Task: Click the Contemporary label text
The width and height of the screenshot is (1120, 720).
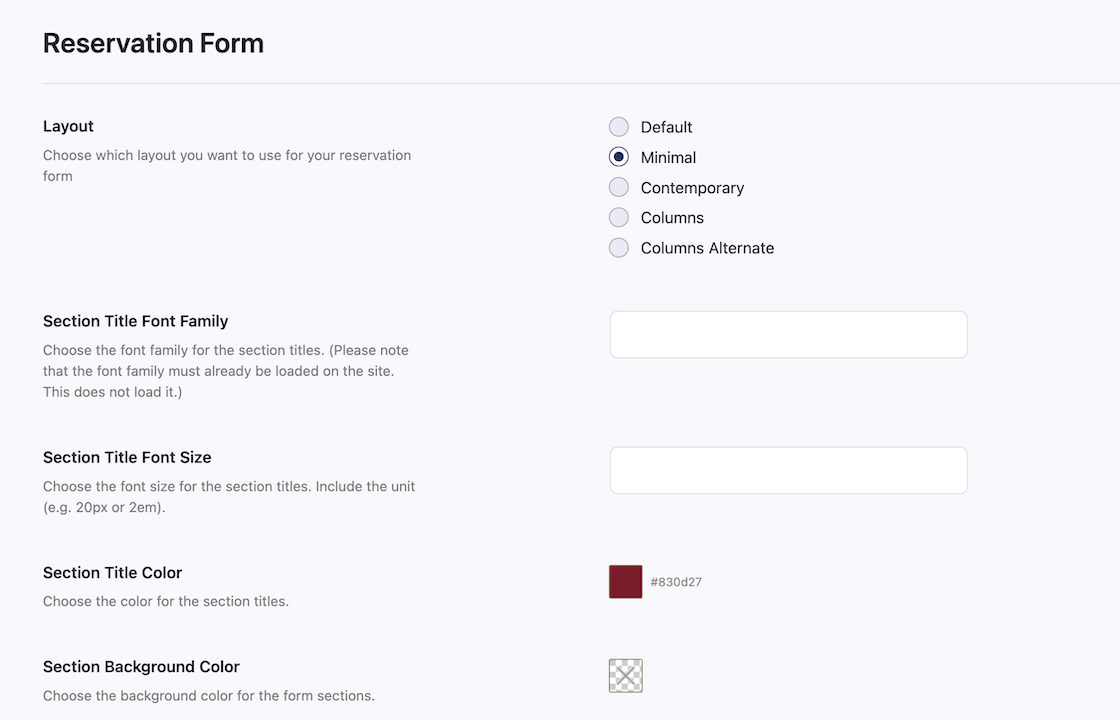Action: coord(692,188)
